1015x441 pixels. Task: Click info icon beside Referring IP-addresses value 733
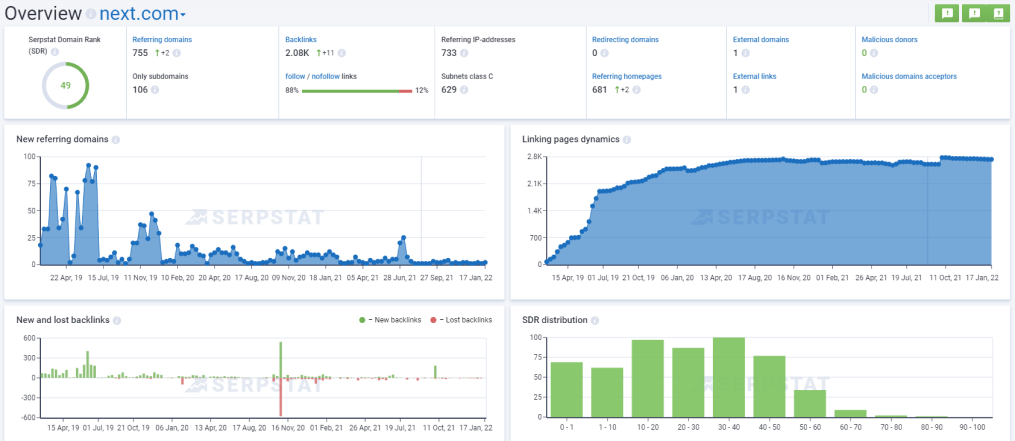coord(464,53)
